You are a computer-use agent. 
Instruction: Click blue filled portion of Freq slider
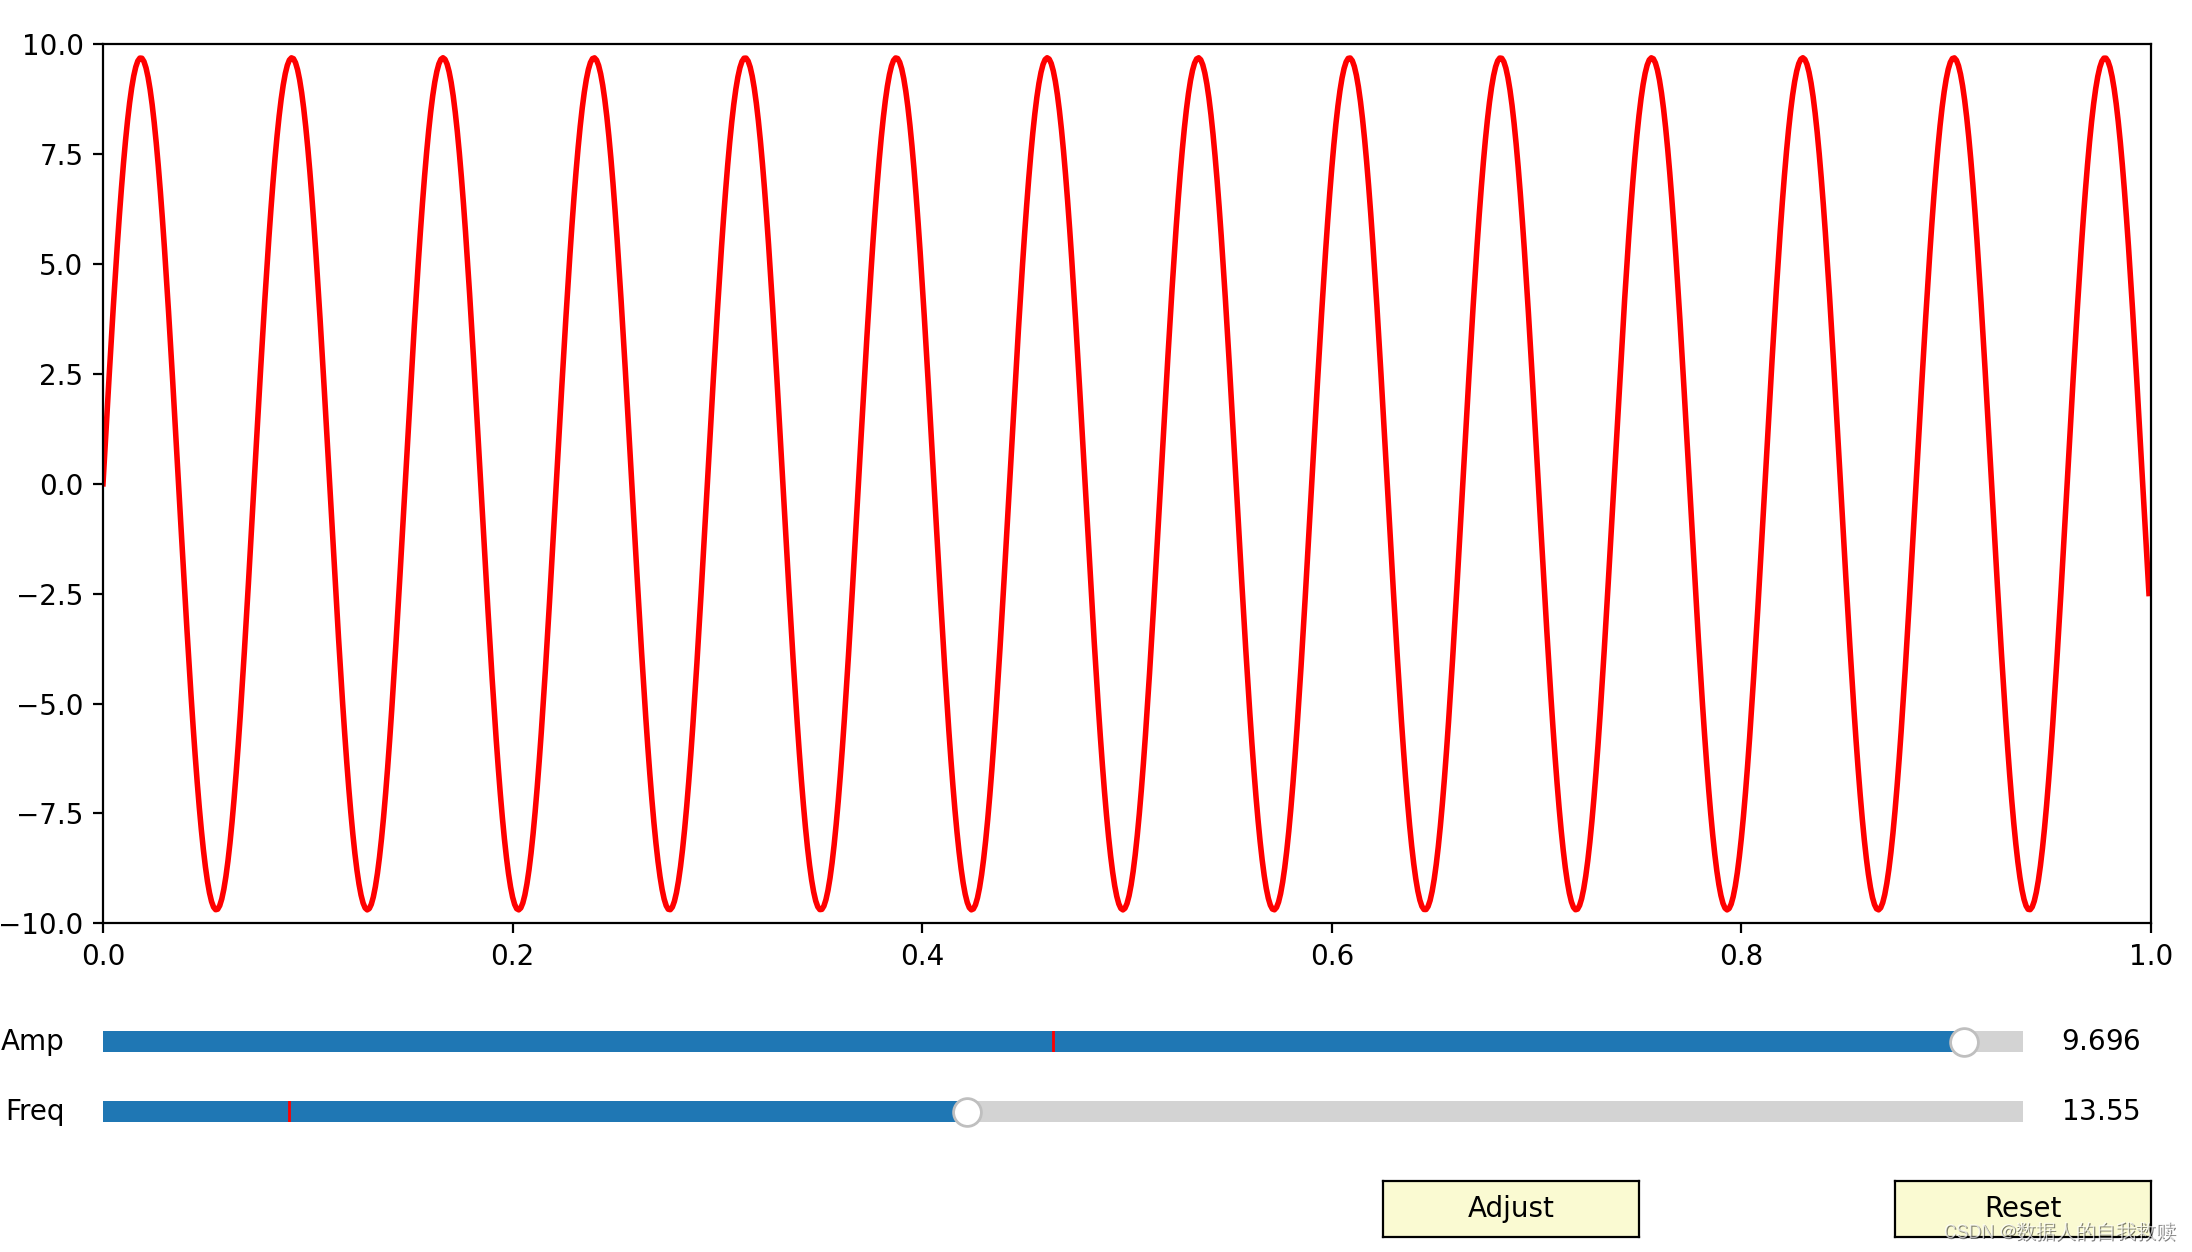(x=600, y=1112)
